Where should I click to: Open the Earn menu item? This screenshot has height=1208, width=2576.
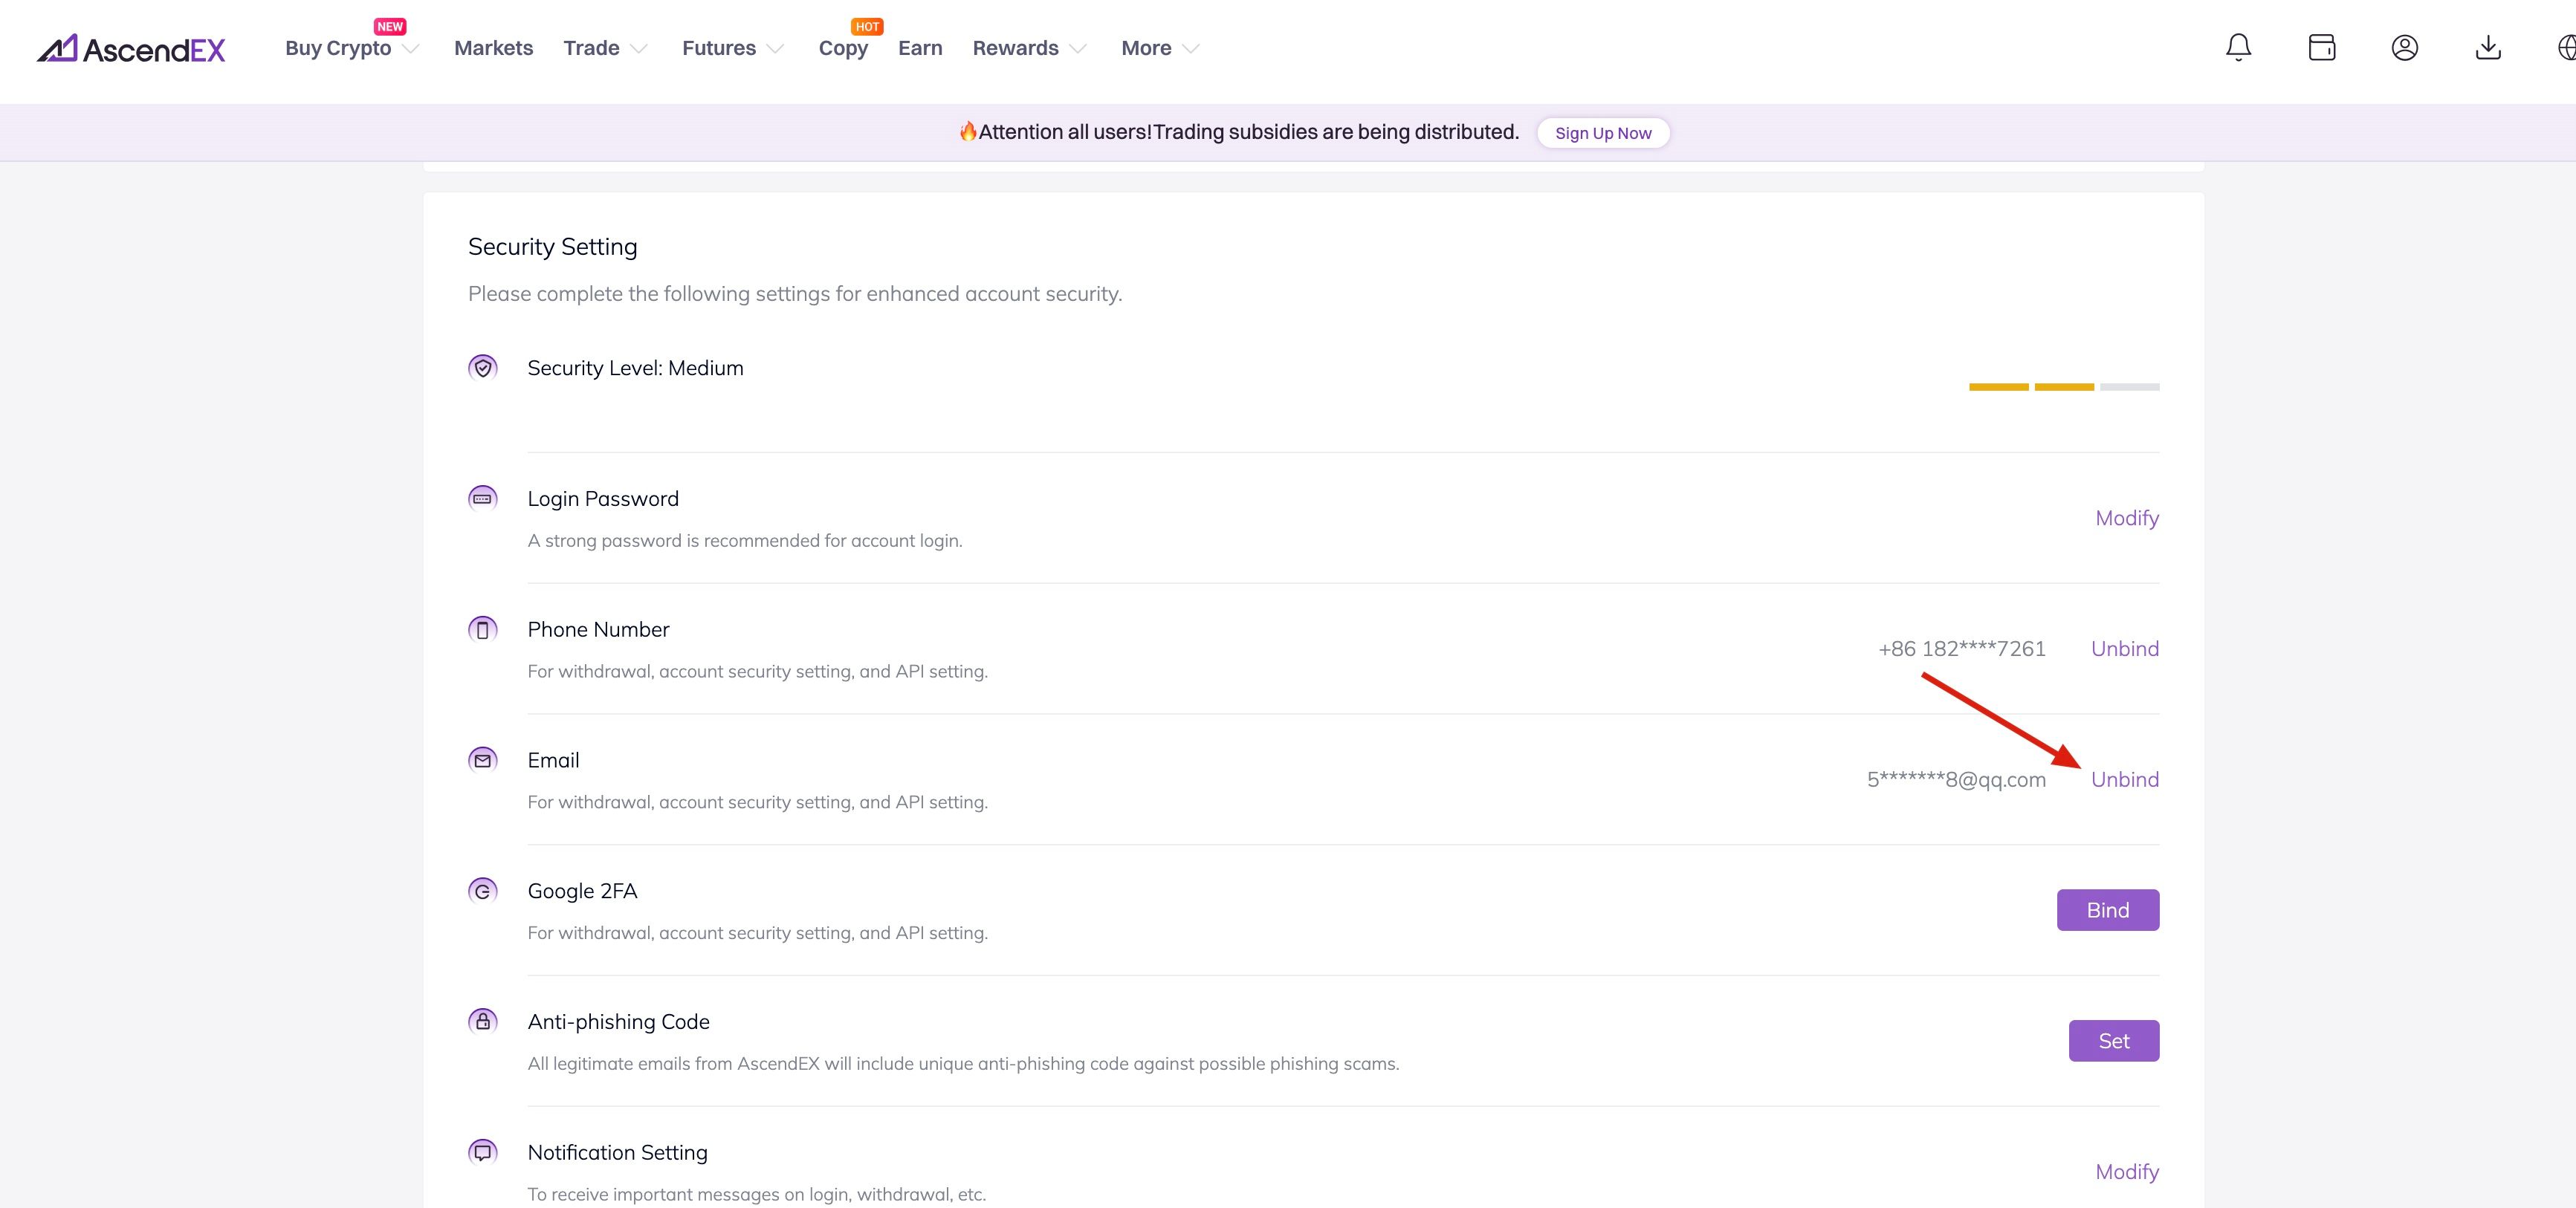coord(919,48)
